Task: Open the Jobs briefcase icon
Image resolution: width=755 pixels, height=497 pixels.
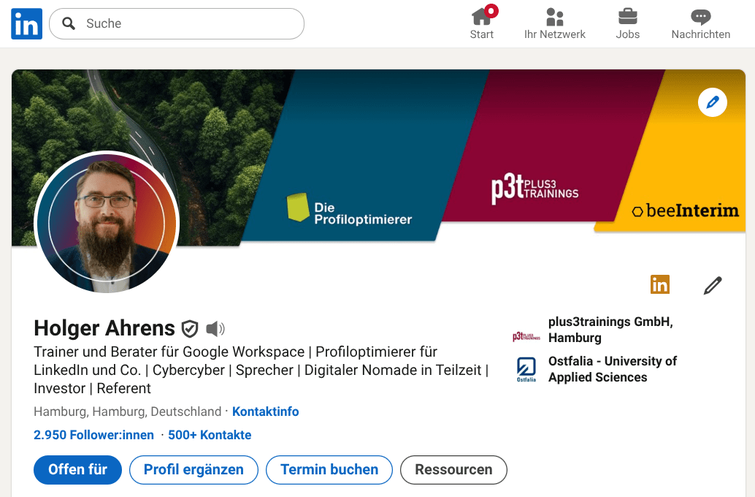Action: click(628, 17)
